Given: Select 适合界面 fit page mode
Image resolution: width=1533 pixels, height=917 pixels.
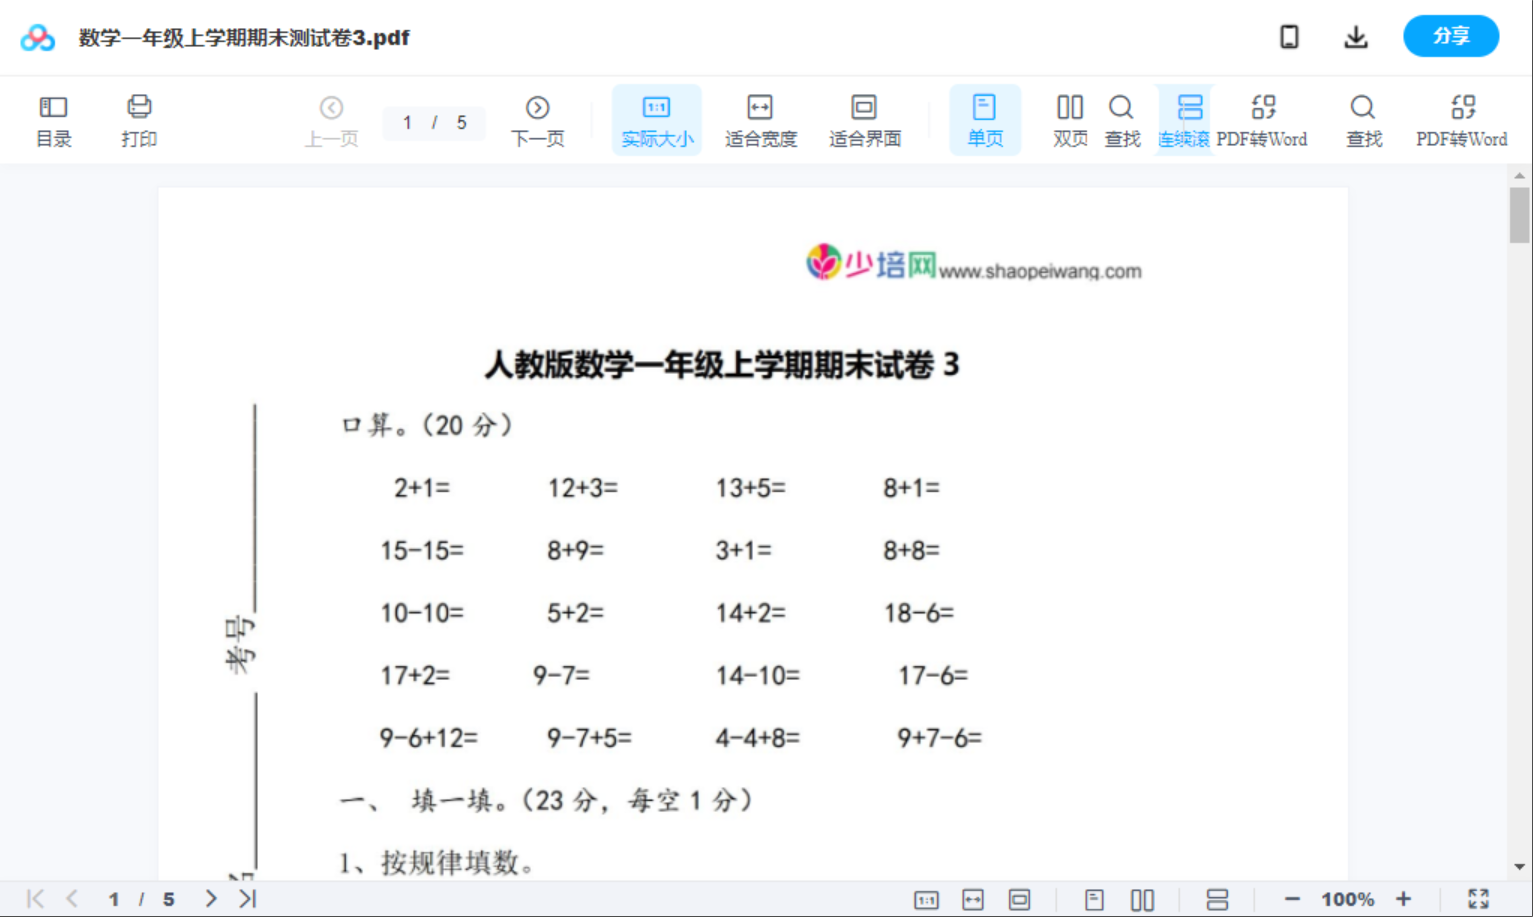Looking at the screenshot, I should 863,118.
